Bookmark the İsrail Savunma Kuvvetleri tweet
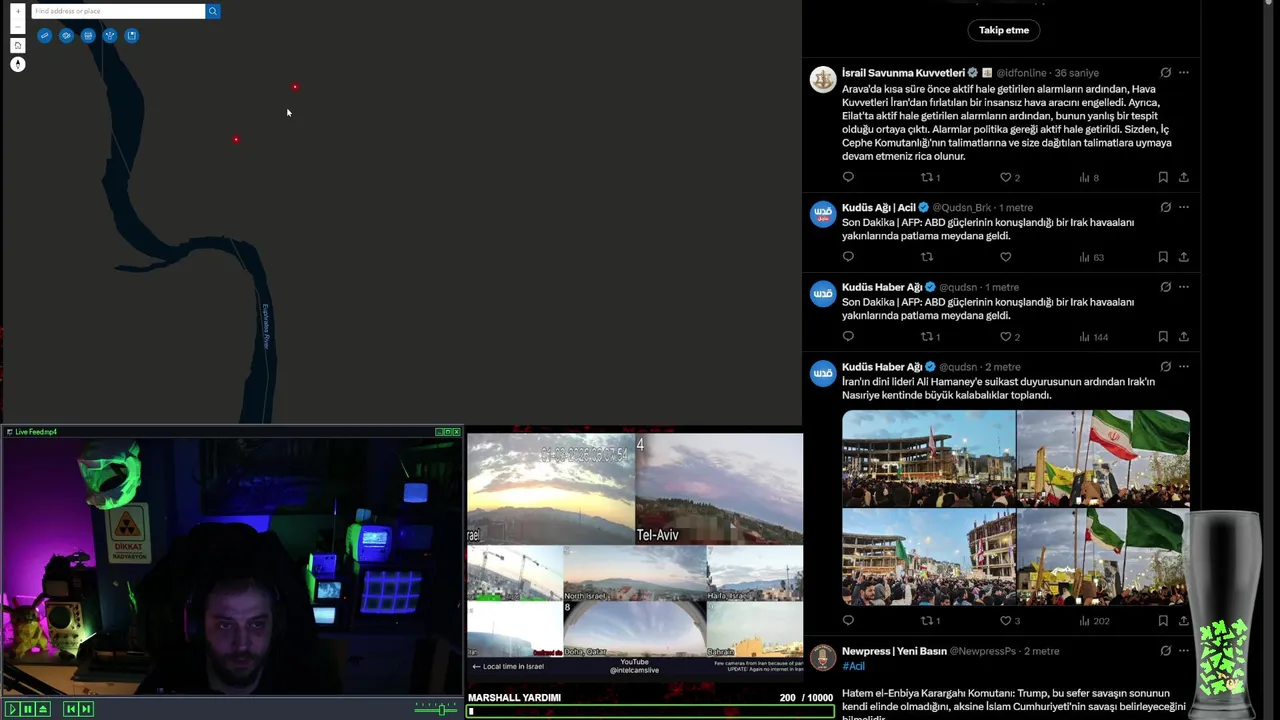The width and height of the screenshot is (1280, 720). click(1163, 177)
